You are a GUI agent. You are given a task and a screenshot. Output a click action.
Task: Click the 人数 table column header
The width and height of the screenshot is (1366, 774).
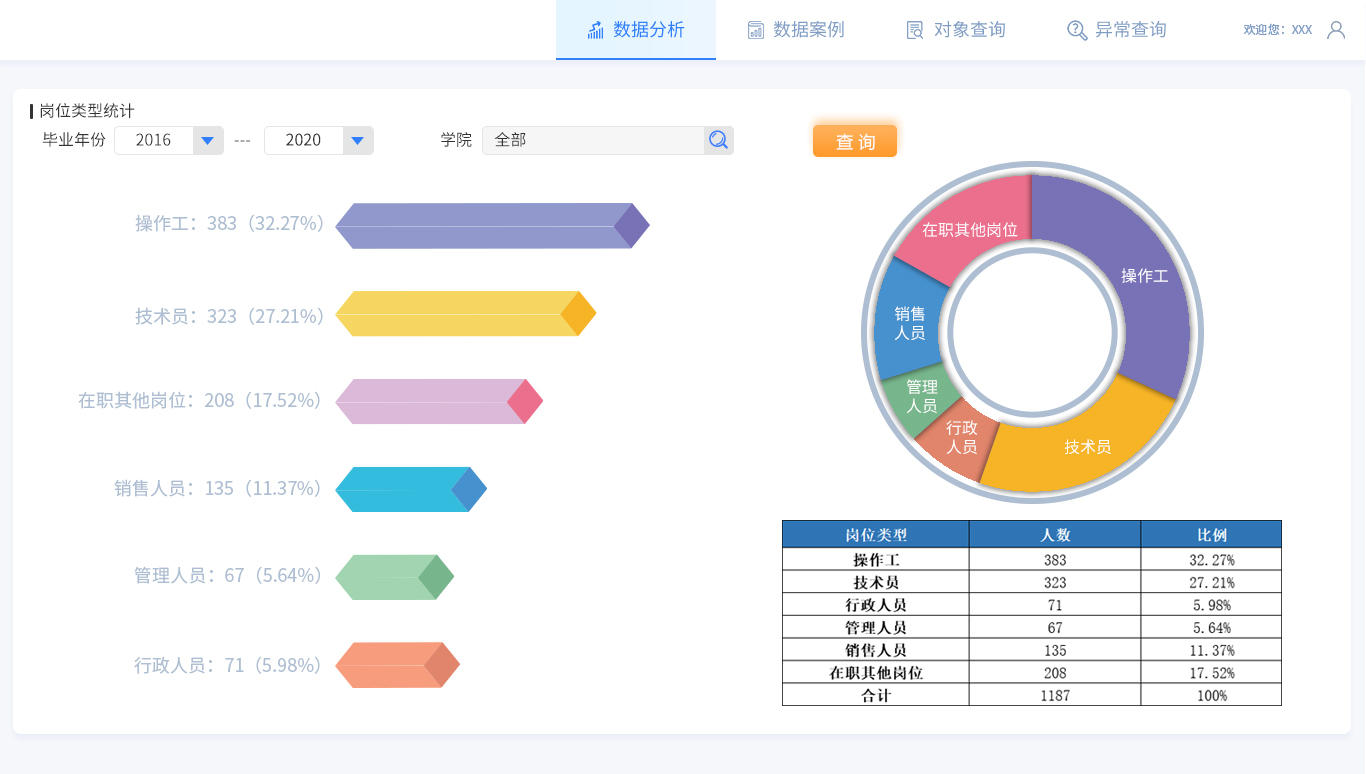[1054, 534]
